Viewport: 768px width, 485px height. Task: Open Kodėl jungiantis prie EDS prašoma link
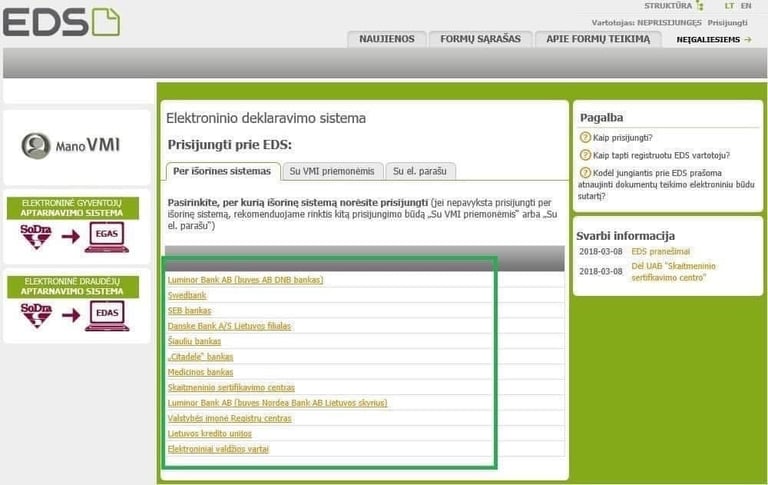666,184
